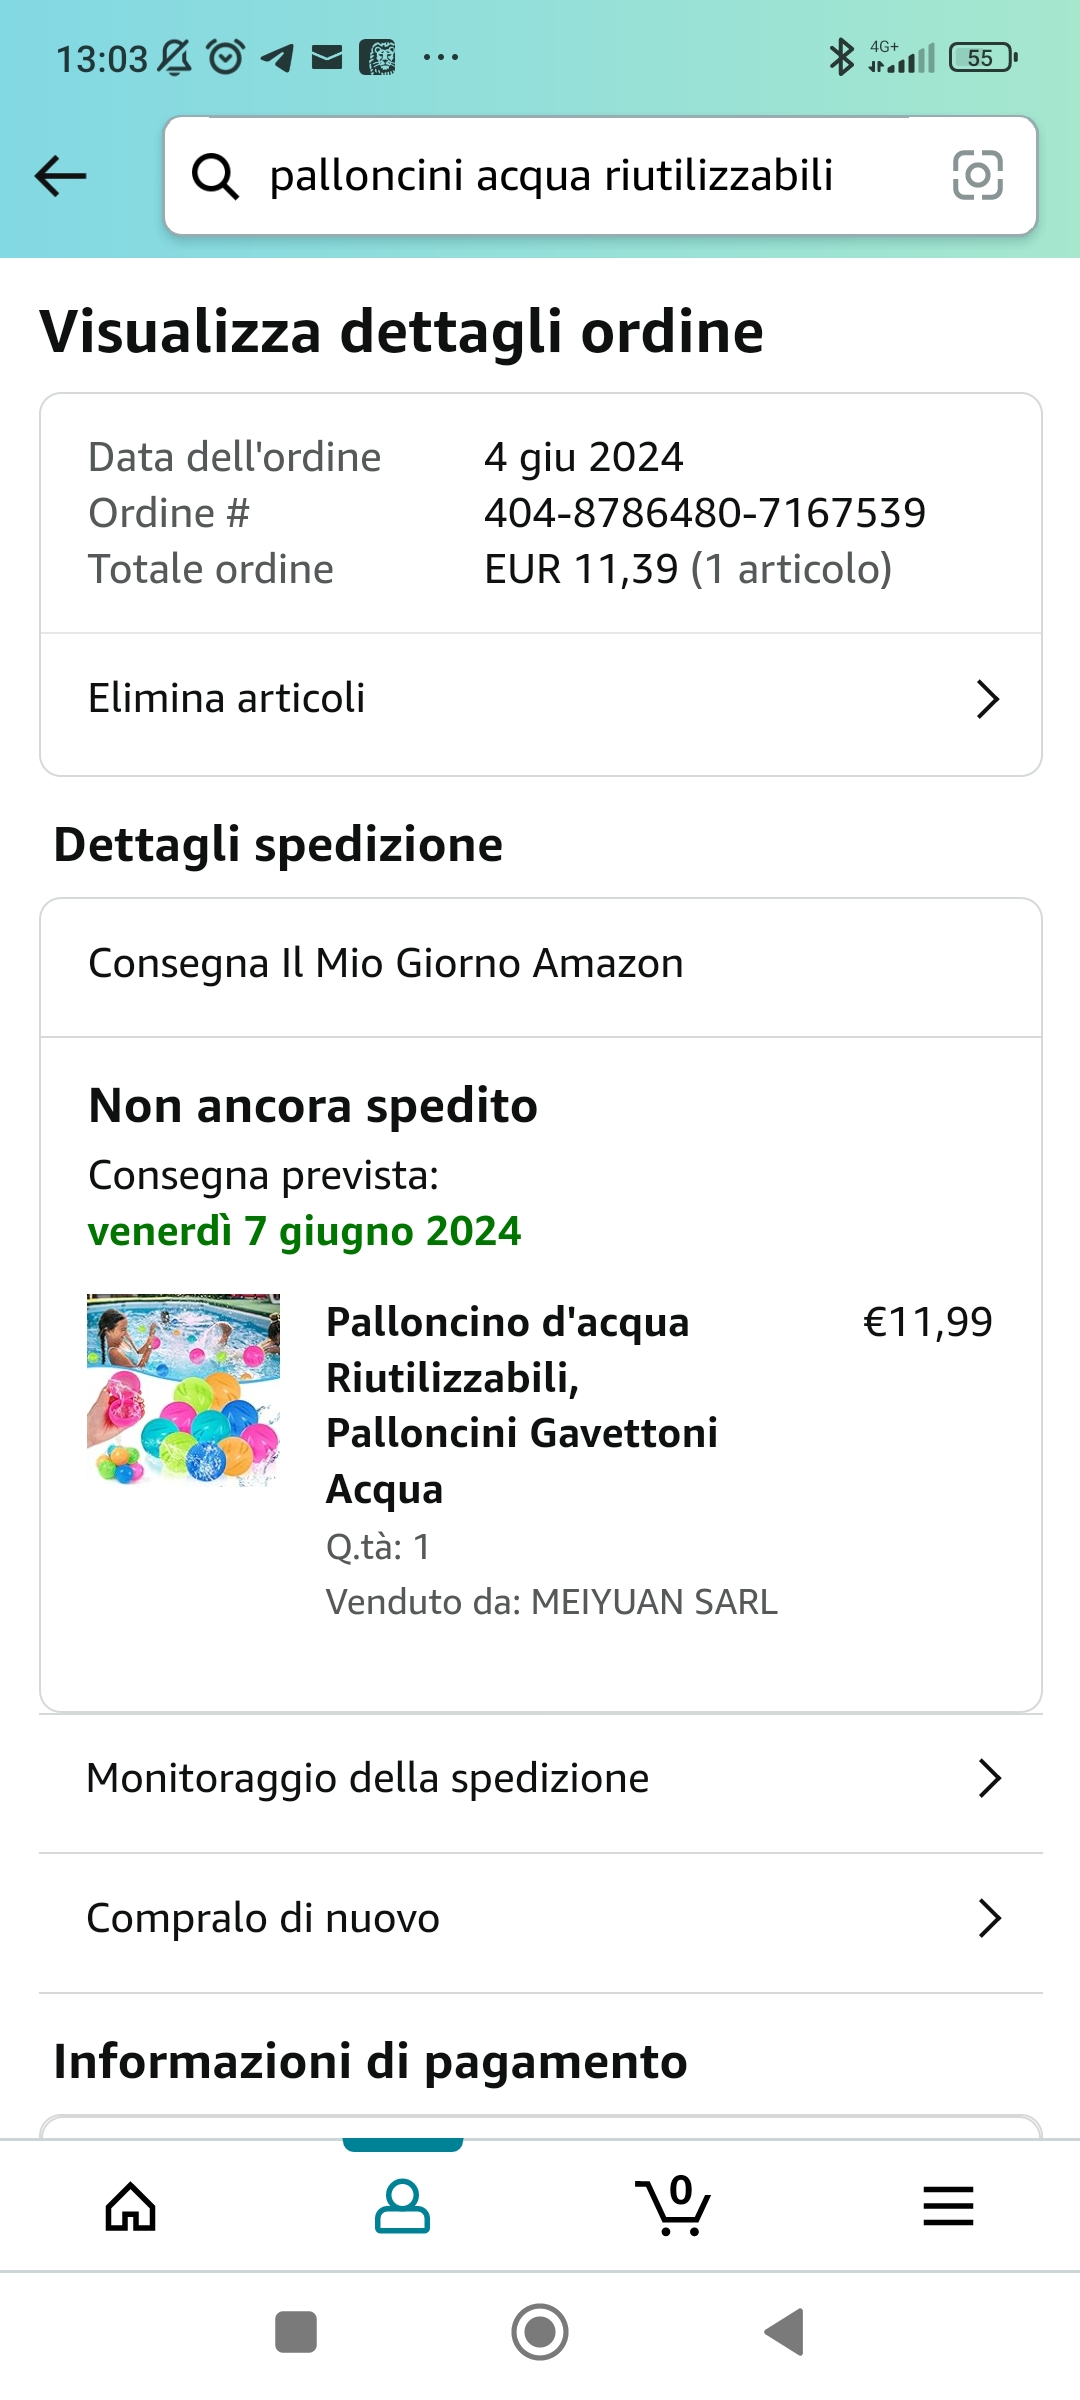Expand Compralo di nuovo chevron
Image resolution: width=1080 pixels, height=2400 pixels.
(989, 1919)
